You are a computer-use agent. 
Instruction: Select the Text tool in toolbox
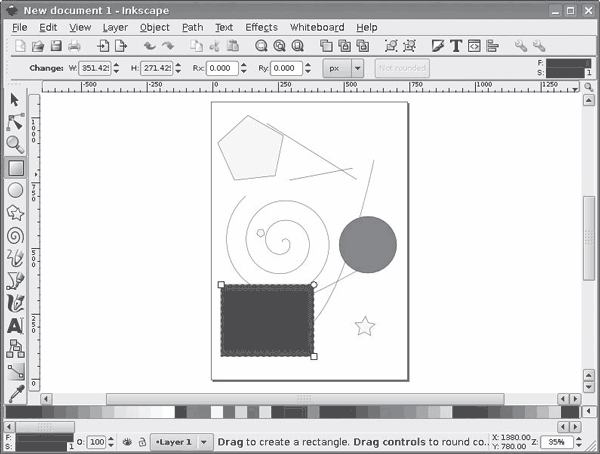click(15, 326)
